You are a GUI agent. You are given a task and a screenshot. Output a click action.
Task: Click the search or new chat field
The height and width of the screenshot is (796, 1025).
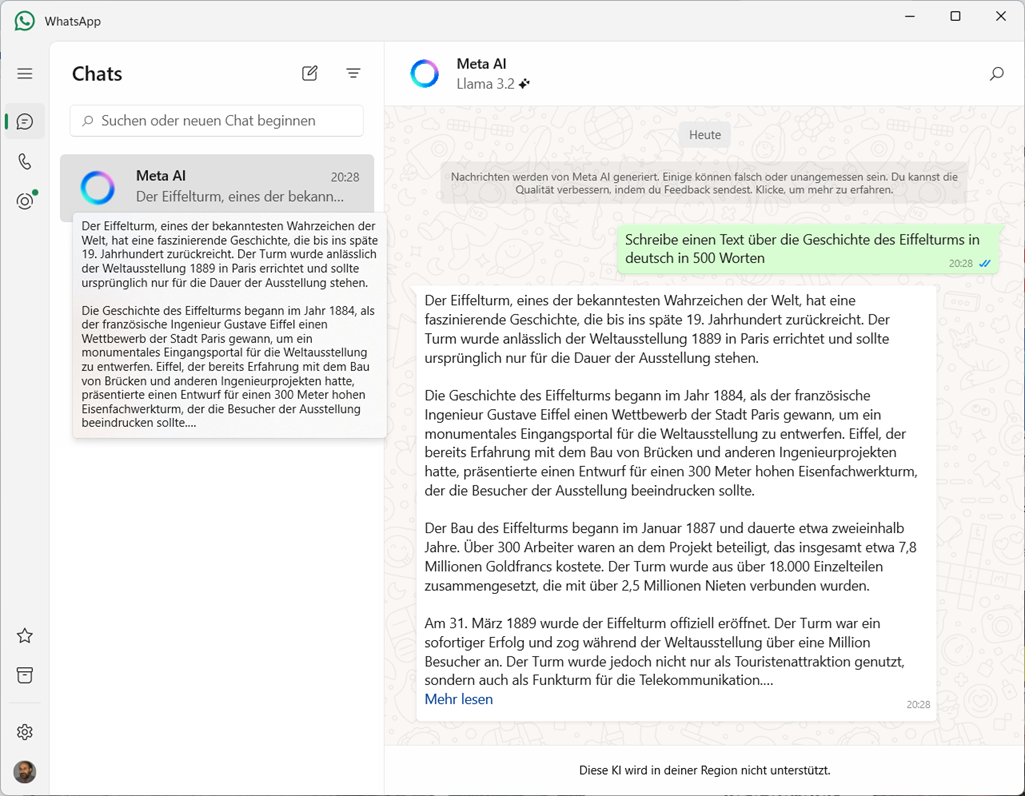(x=217, y=121)
